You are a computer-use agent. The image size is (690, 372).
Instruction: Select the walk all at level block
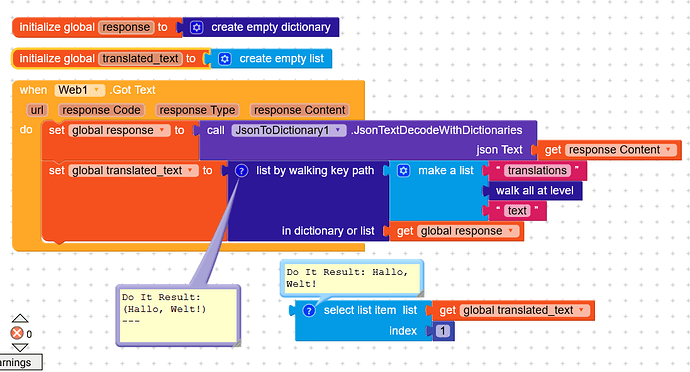(x=534, y=191)
